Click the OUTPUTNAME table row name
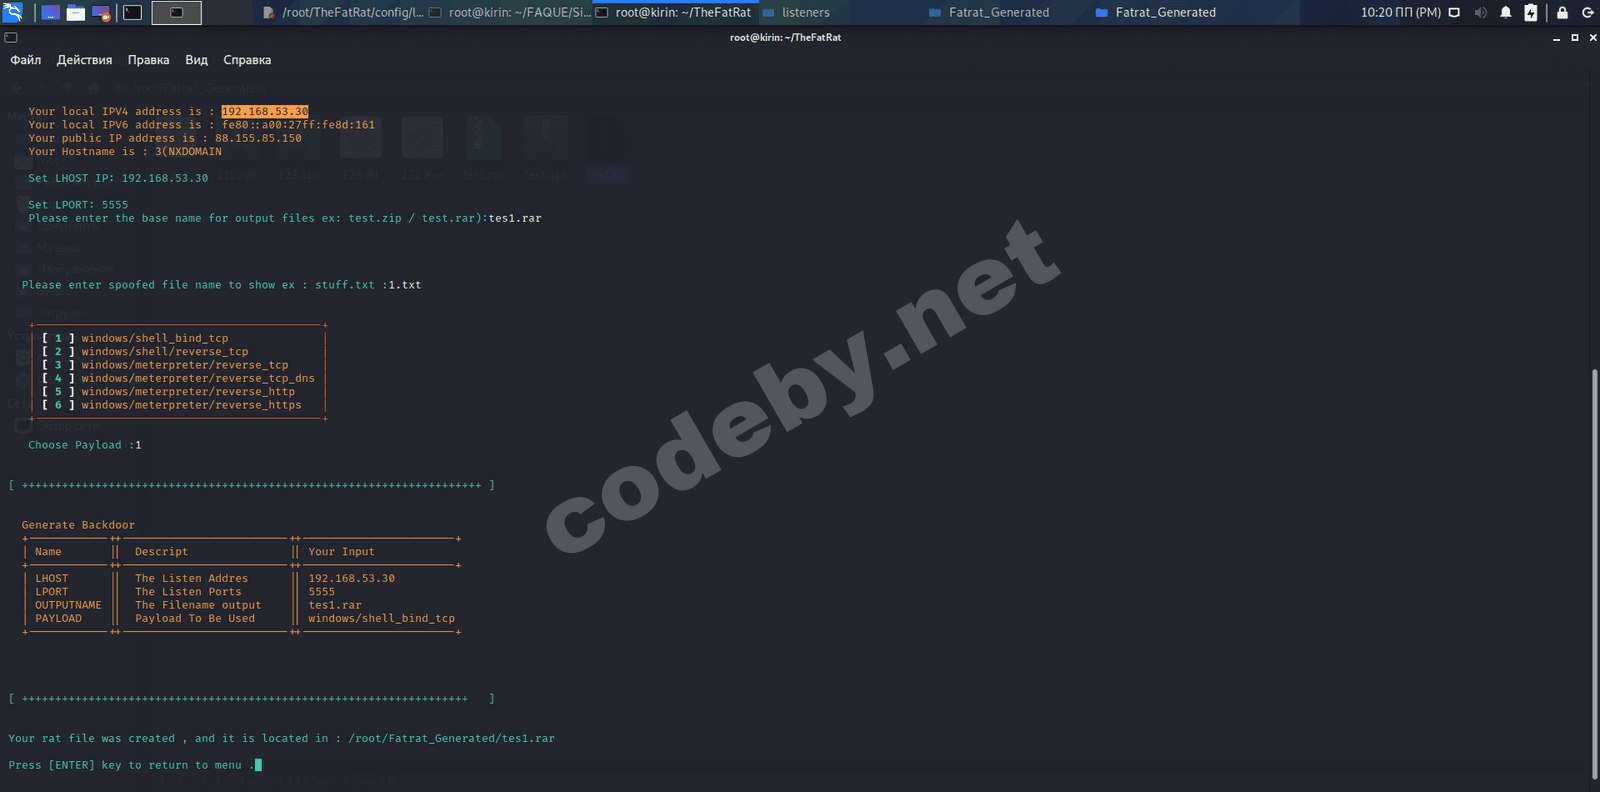 pyautogui.click(x=68, y=605)
